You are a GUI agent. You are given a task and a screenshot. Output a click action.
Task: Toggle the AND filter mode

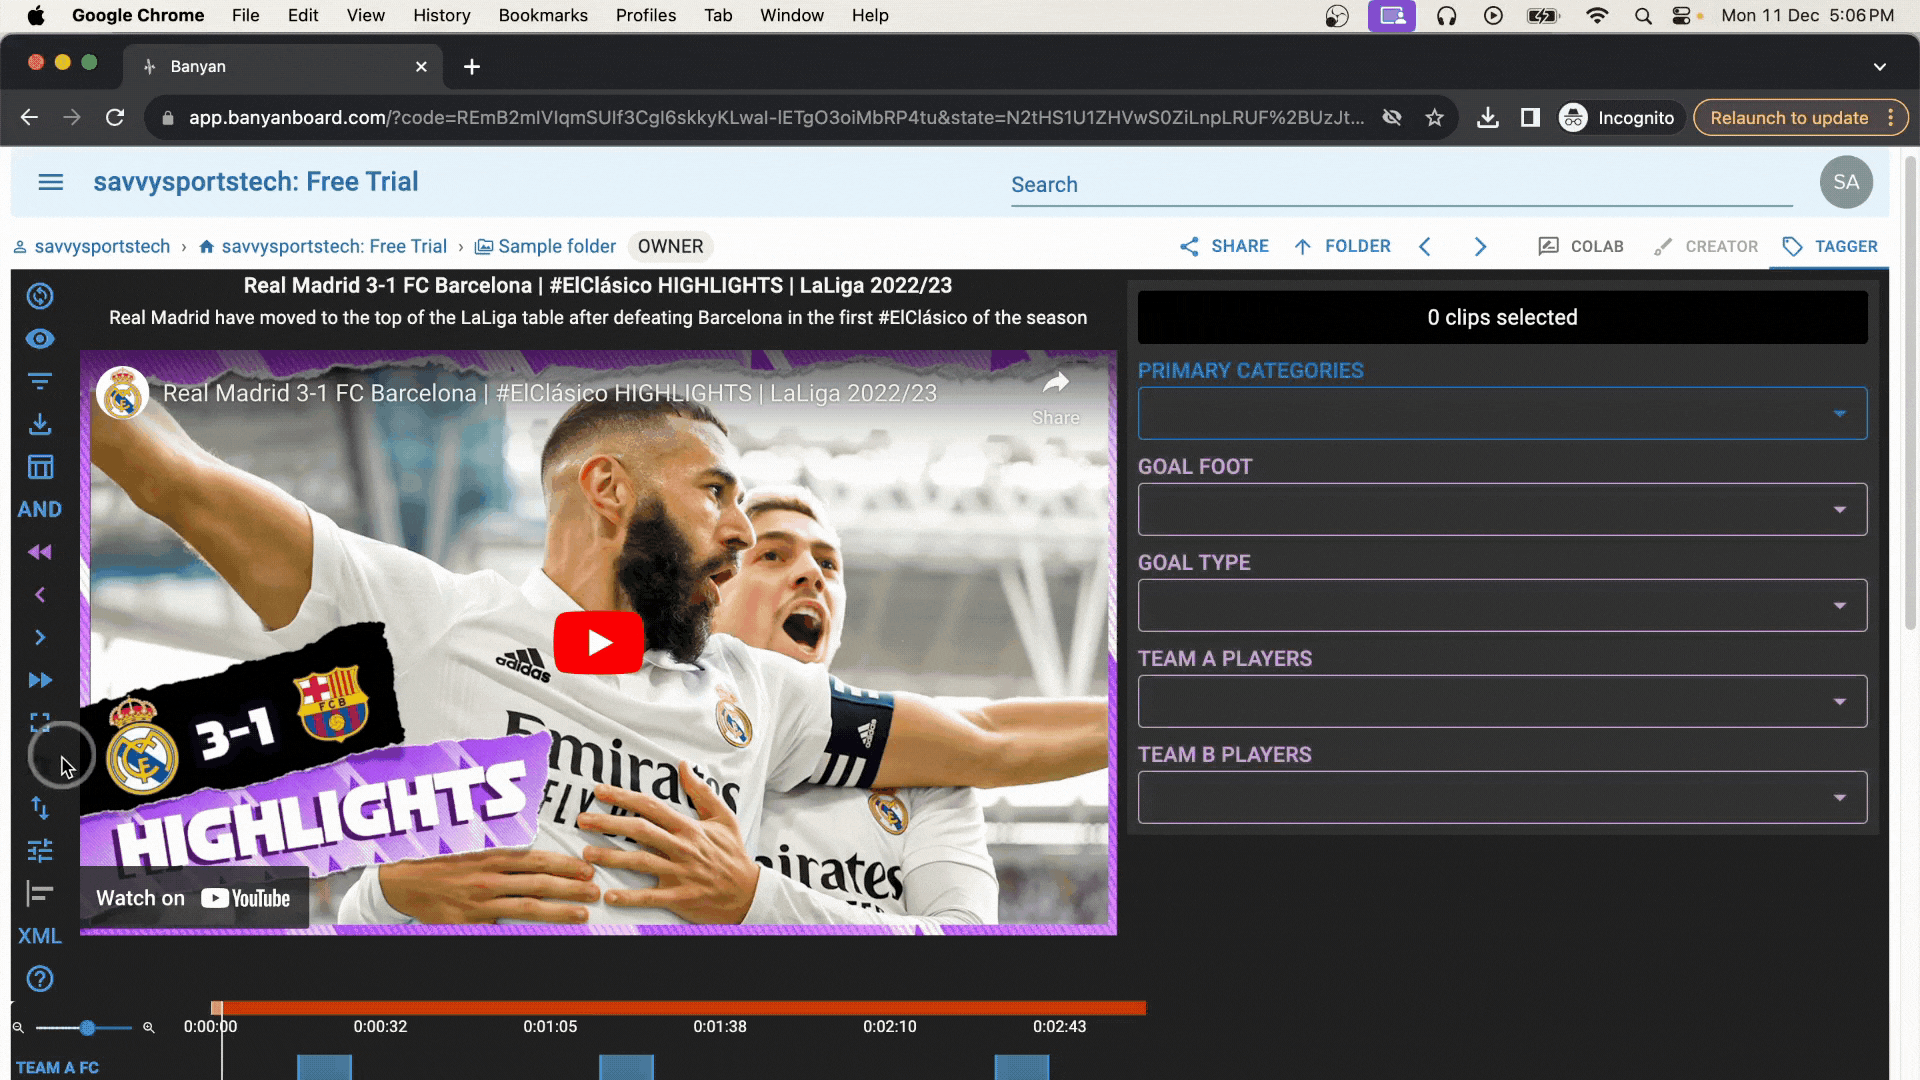point(40,510)
